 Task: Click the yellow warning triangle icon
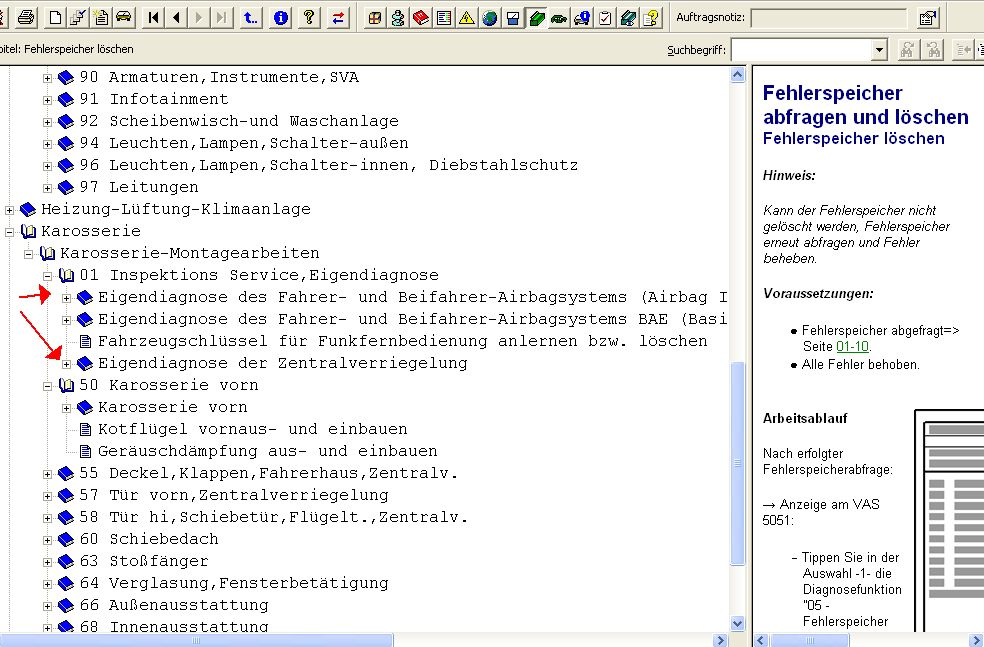point(466,17)
